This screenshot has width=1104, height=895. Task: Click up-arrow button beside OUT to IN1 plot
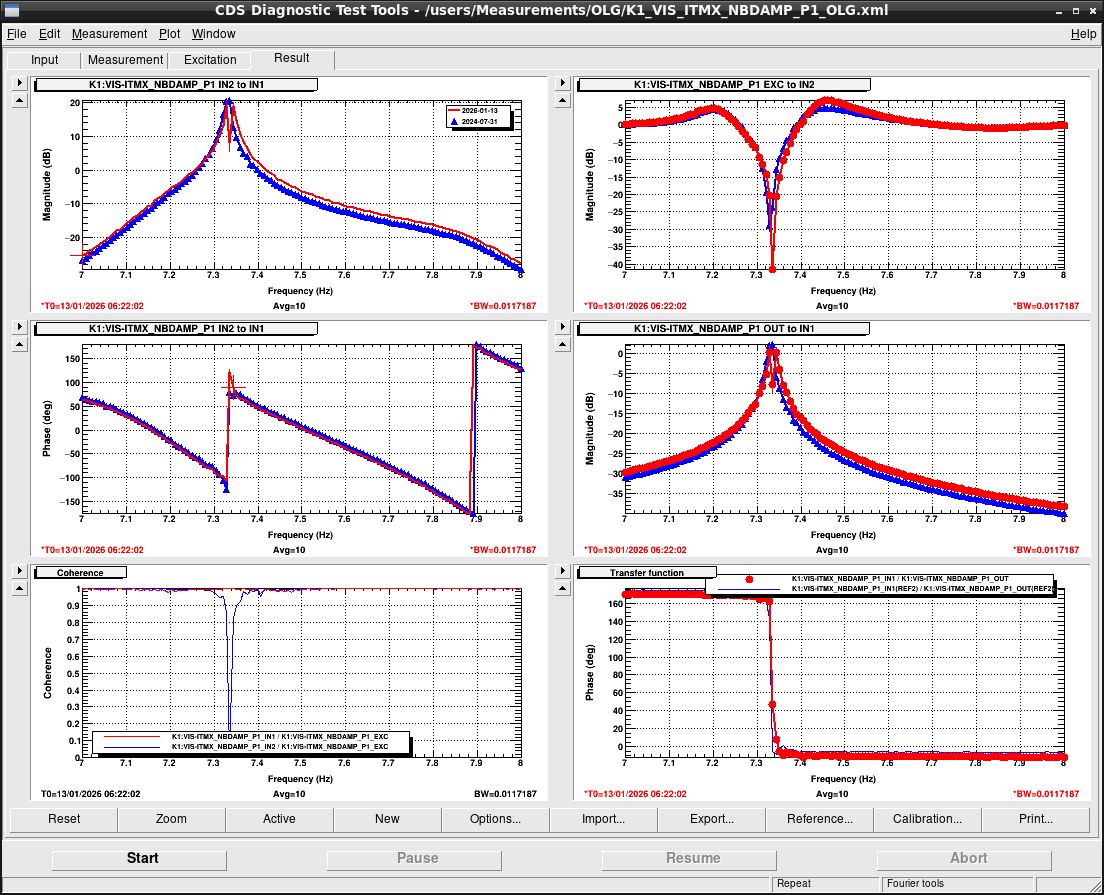(x=561, y=345)
